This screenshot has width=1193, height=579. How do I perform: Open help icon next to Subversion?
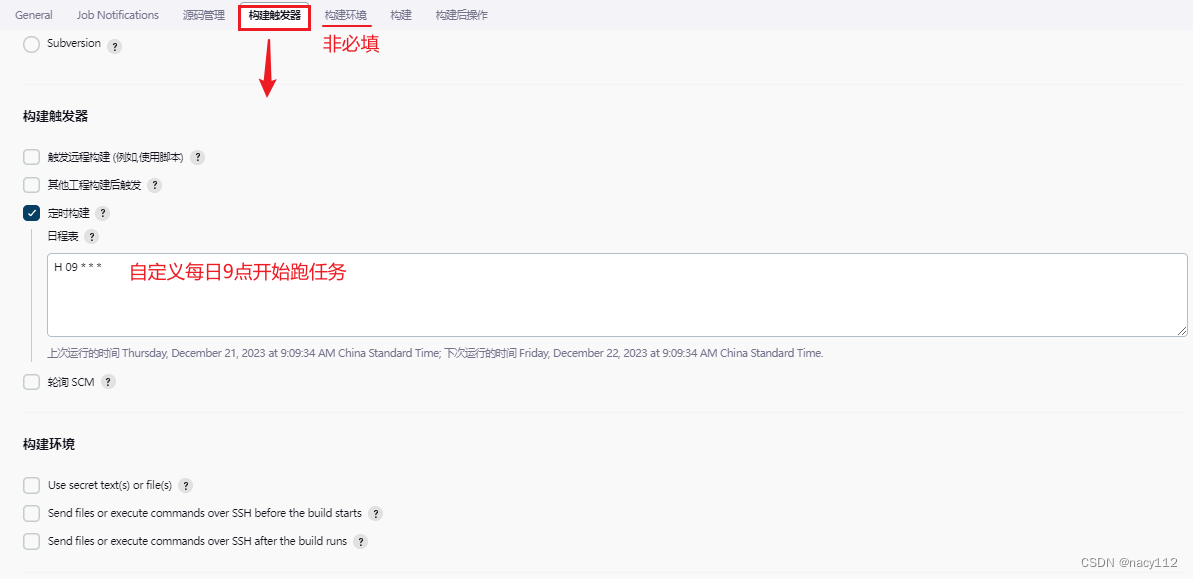coord(114,46)
